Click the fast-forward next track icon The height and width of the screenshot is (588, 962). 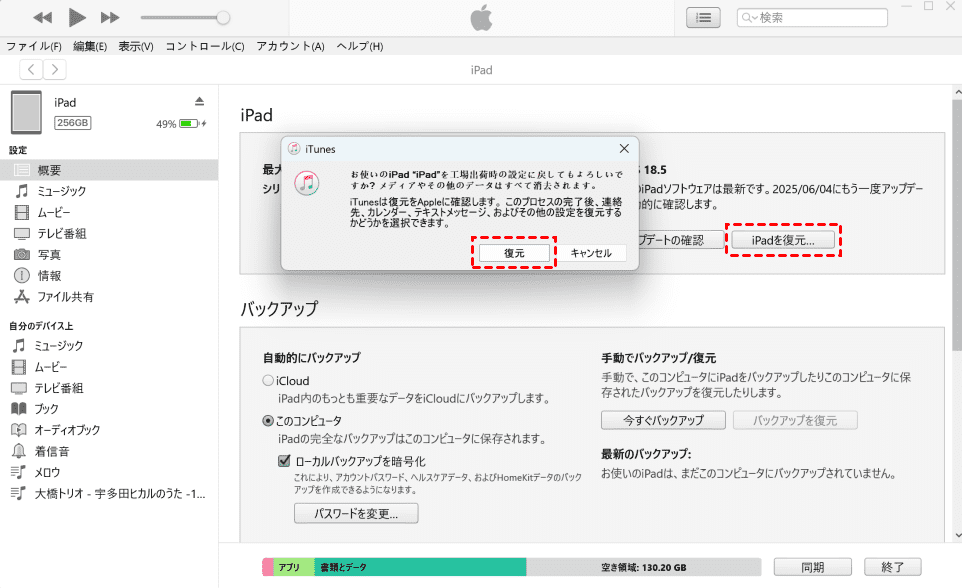111,18
